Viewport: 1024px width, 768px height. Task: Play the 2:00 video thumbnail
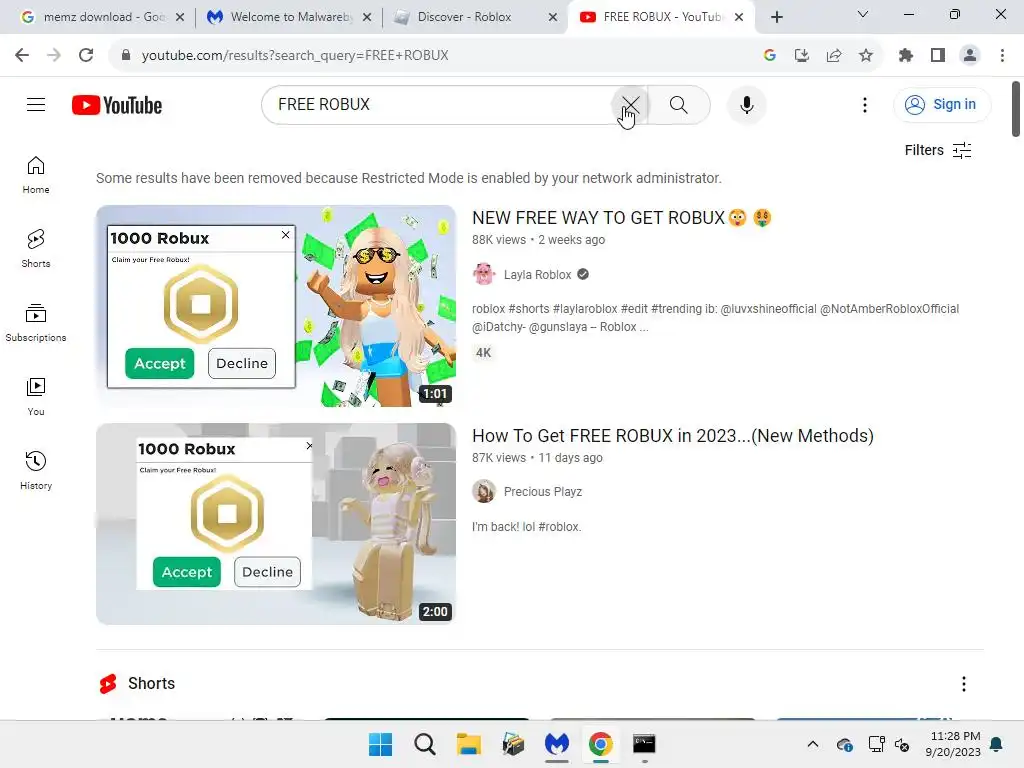click(x=276, y=524)
